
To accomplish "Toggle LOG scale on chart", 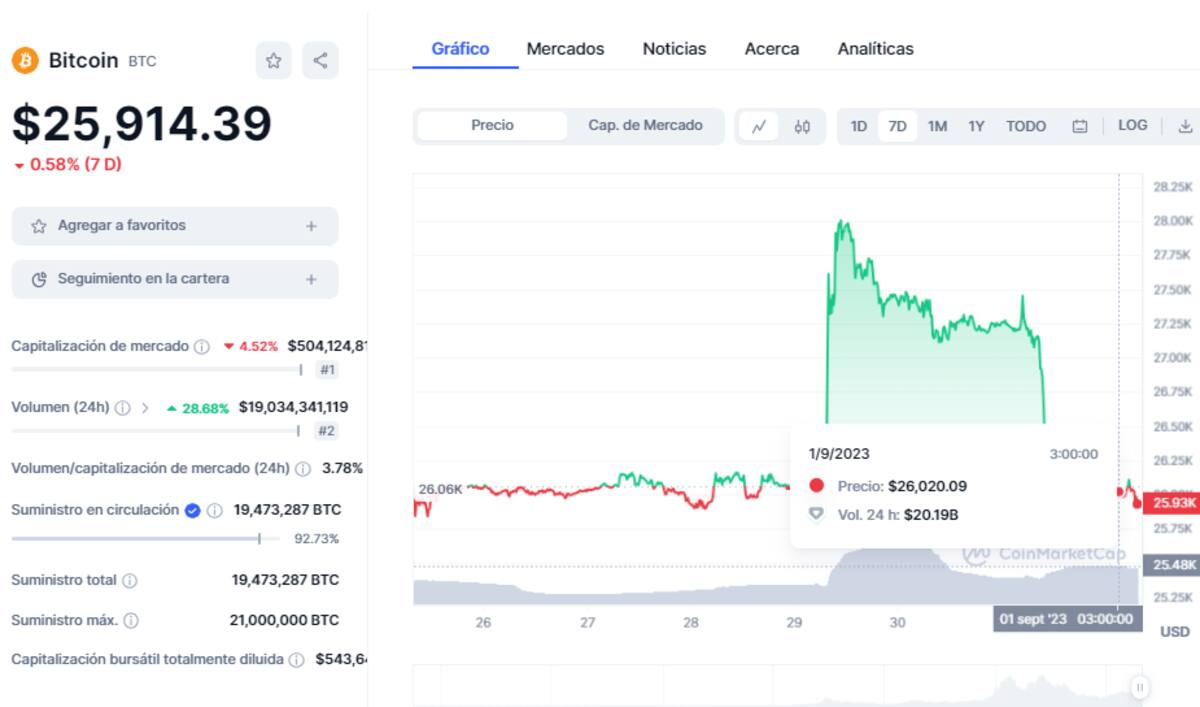I will point(1132,126).
